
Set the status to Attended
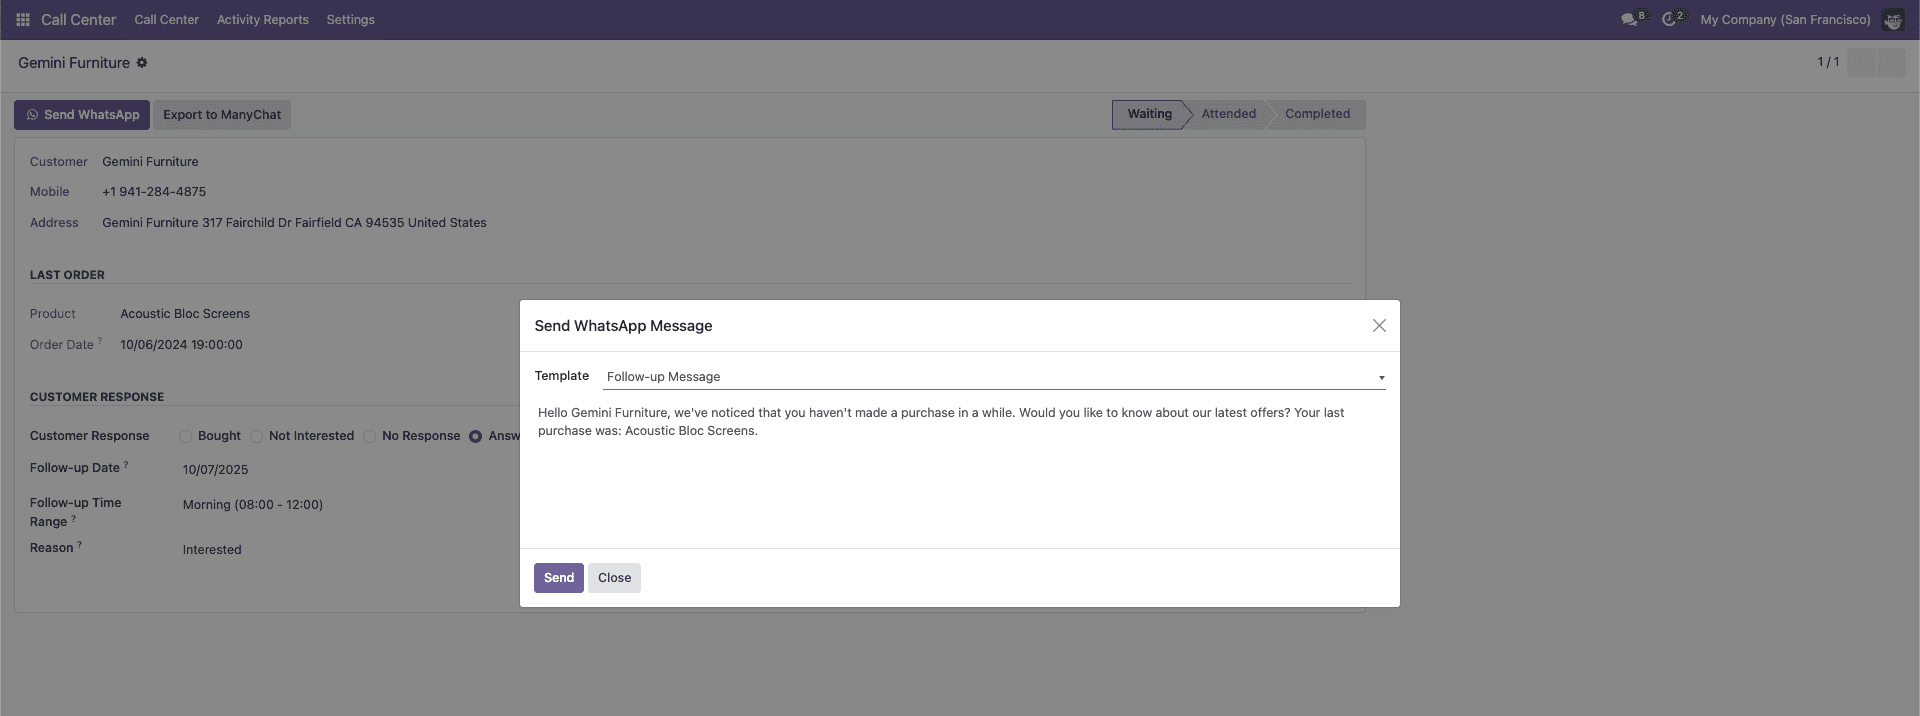tap(1228, 114)
